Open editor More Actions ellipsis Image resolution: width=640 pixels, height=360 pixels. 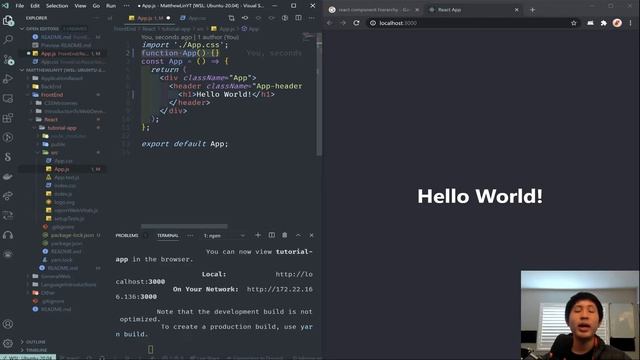pos(311,18)
